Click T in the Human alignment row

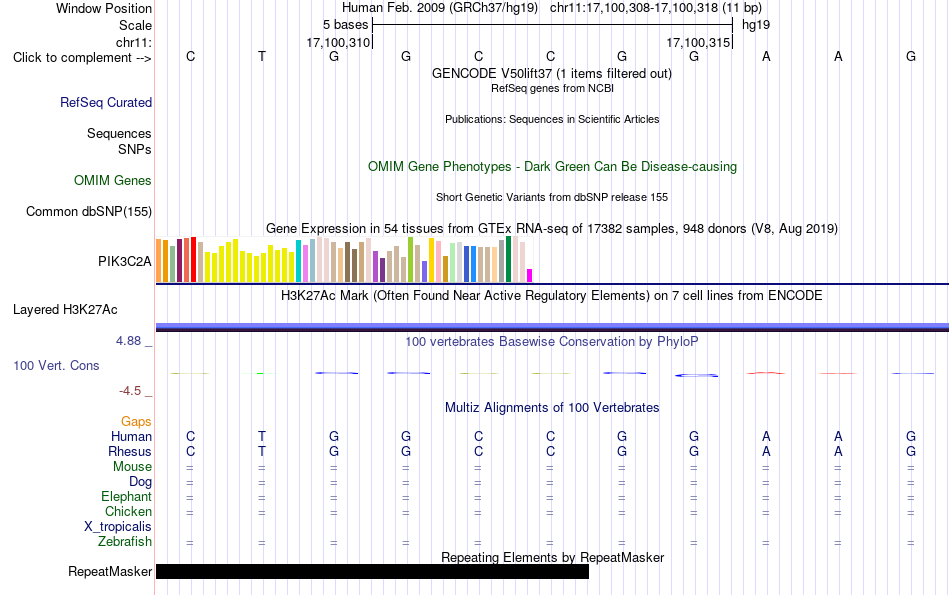(262, 436)
